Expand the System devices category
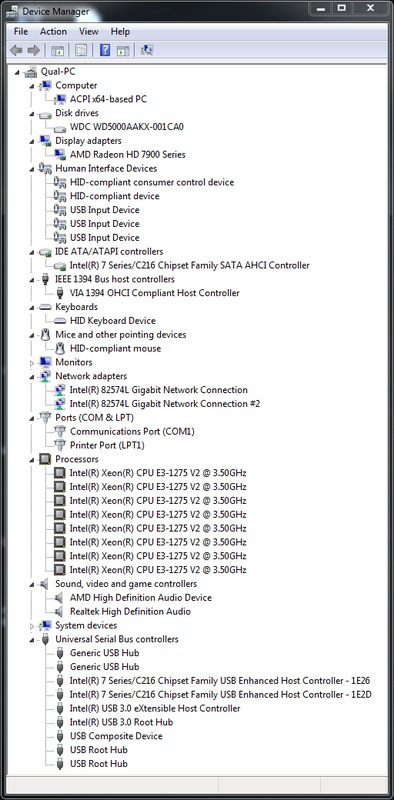Image resolution: width=394 pixels, height=800 pixels. 32,626
